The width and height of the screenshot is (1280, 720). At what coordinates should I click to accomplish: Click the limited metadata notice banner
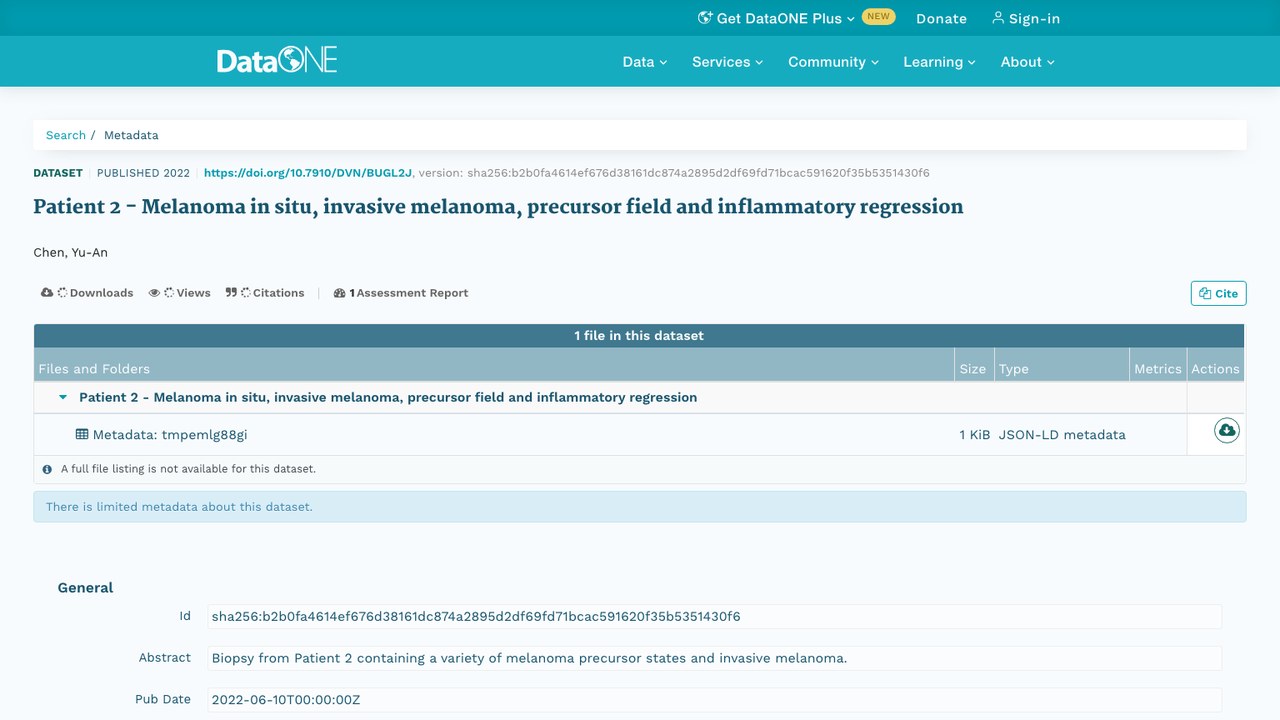point(640,507)
